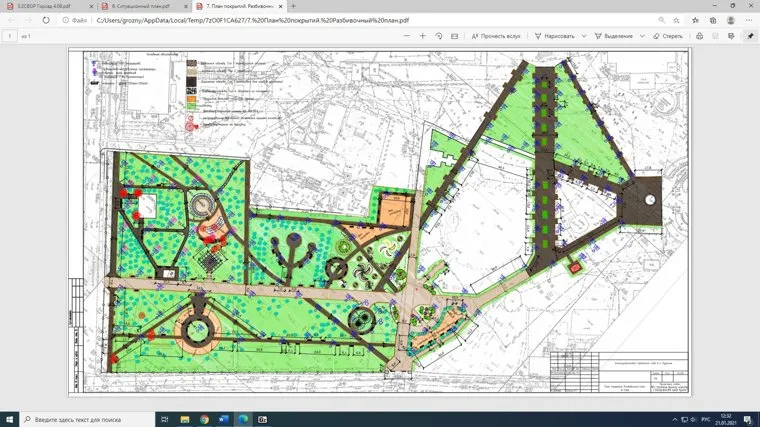
Task: Click the Прочесть вслух button
Action: (x=496, y=36)
